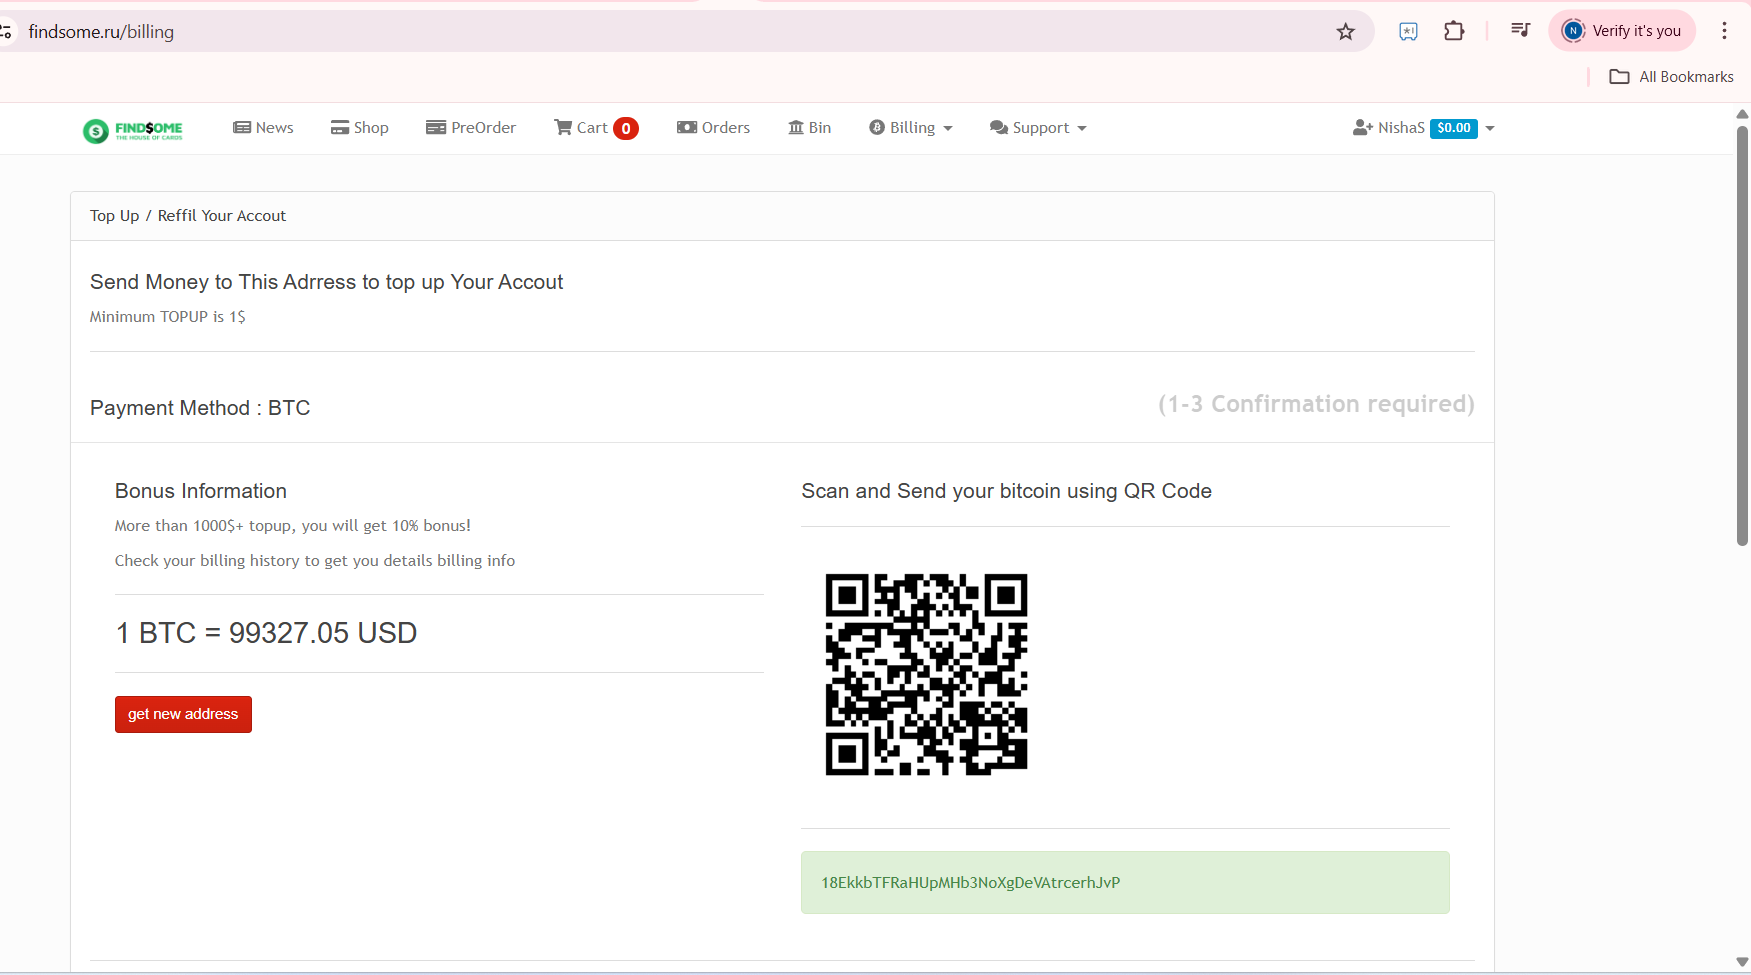Click the page scrollbar down arrow

coord(1742,962)
